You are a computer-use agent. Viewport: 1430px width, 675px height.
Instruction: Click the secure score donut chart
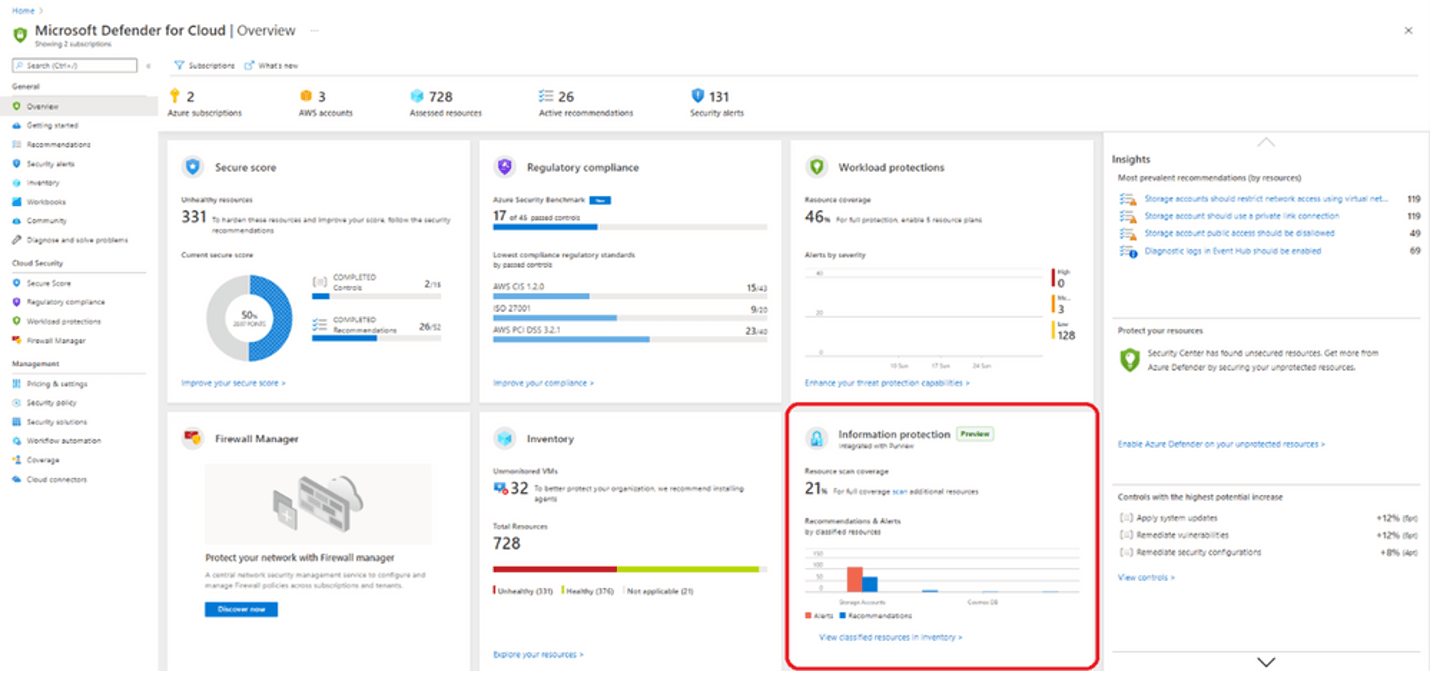point(249,318)
